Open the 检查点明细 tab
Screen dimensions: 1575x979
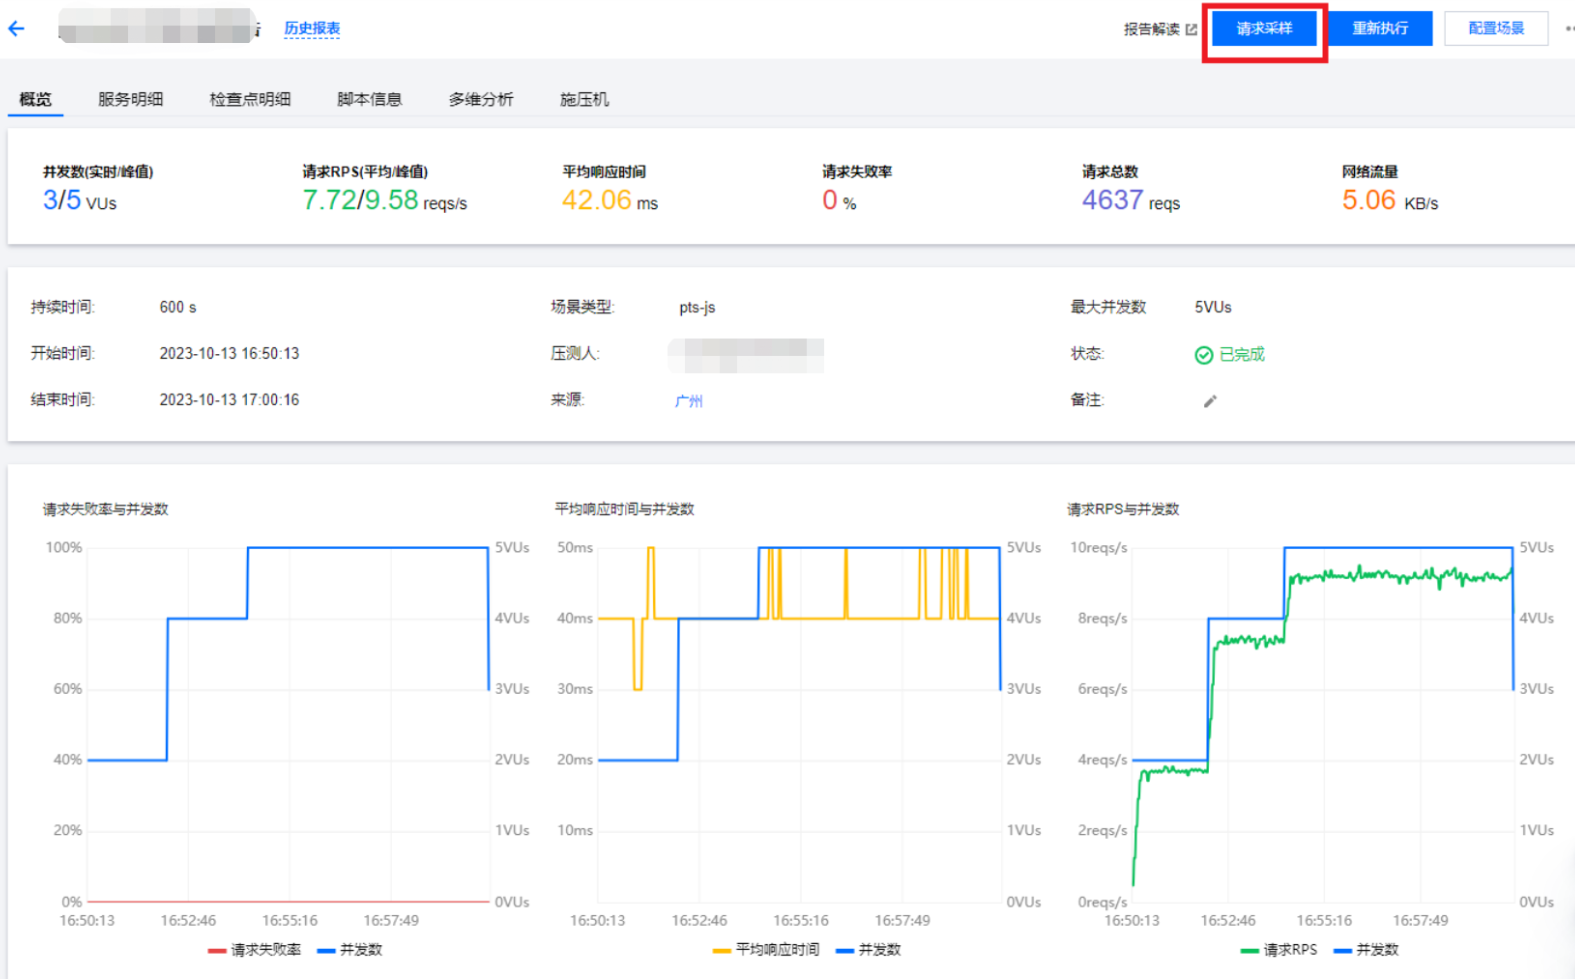point(250,99)
